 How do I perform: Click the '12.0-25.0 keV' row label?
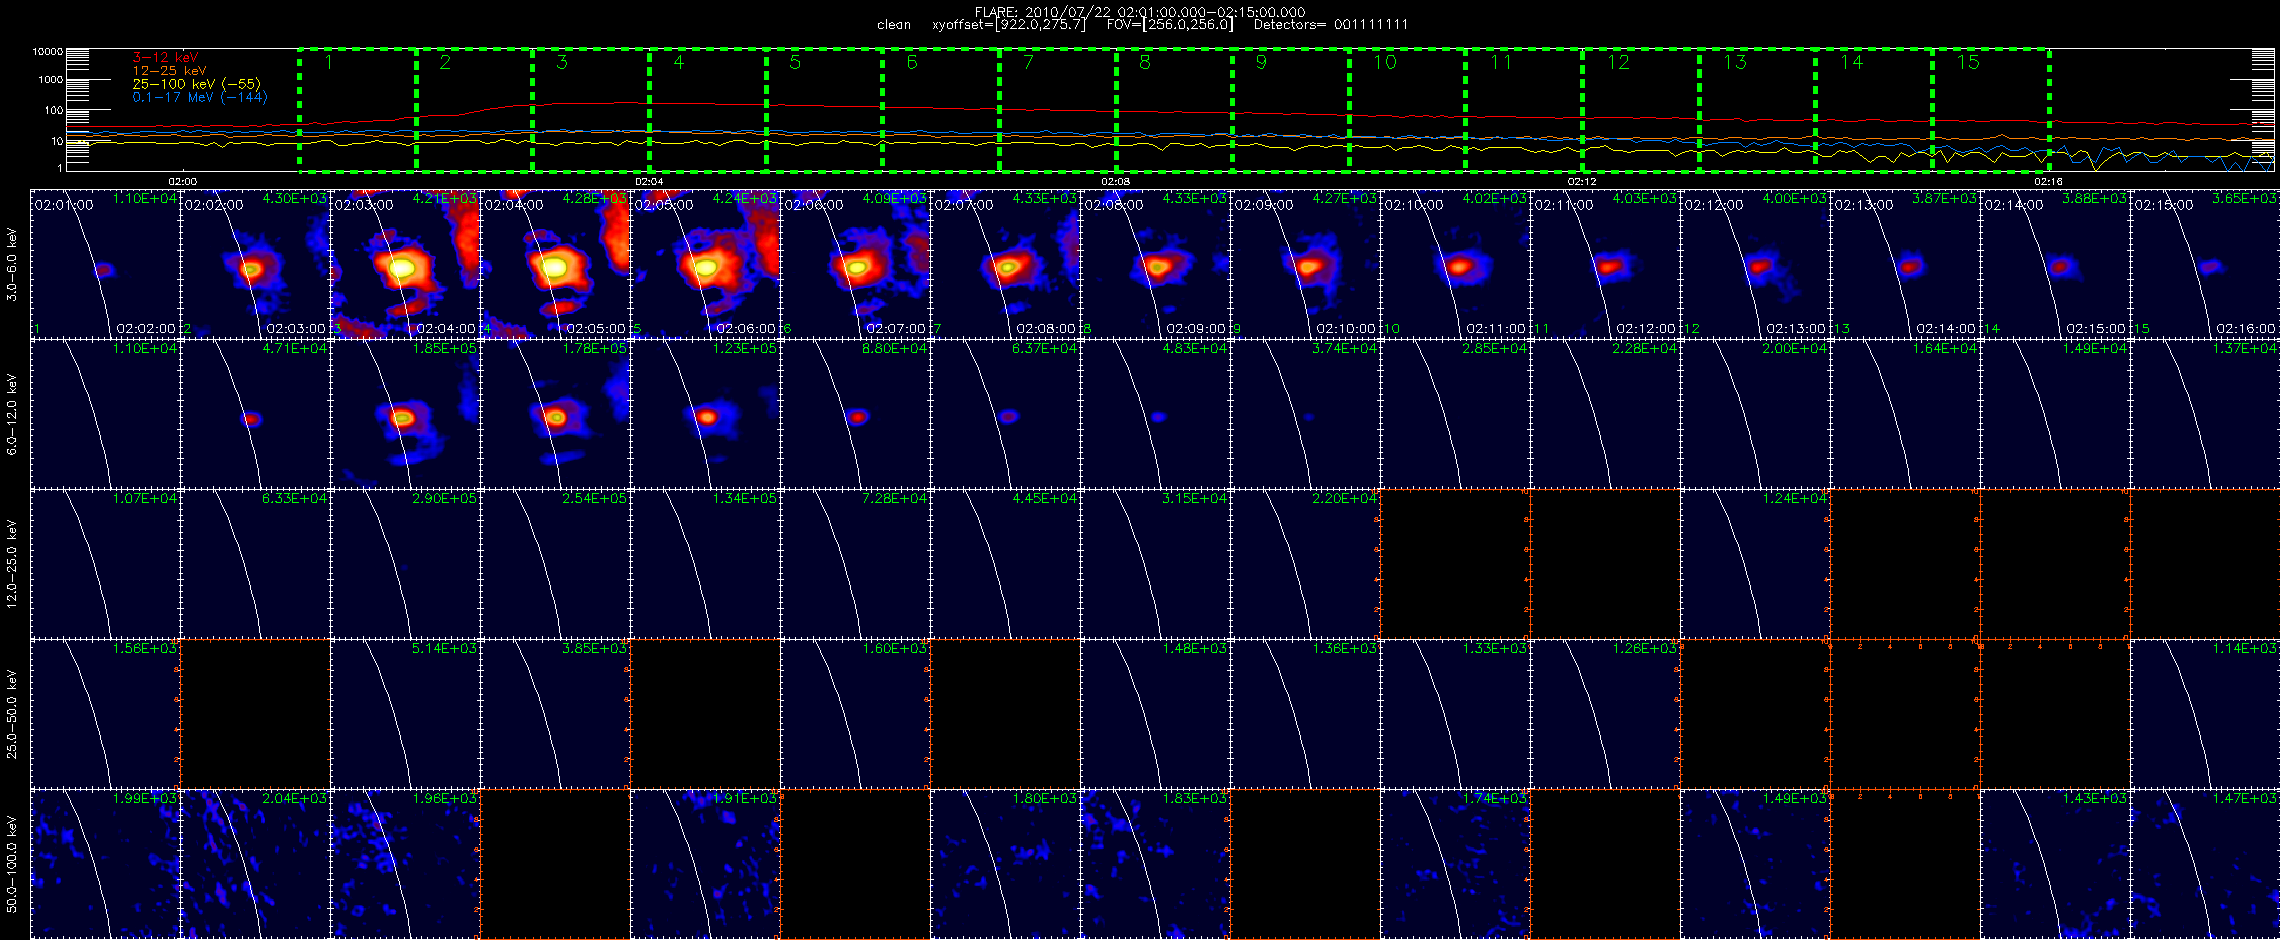12,564
